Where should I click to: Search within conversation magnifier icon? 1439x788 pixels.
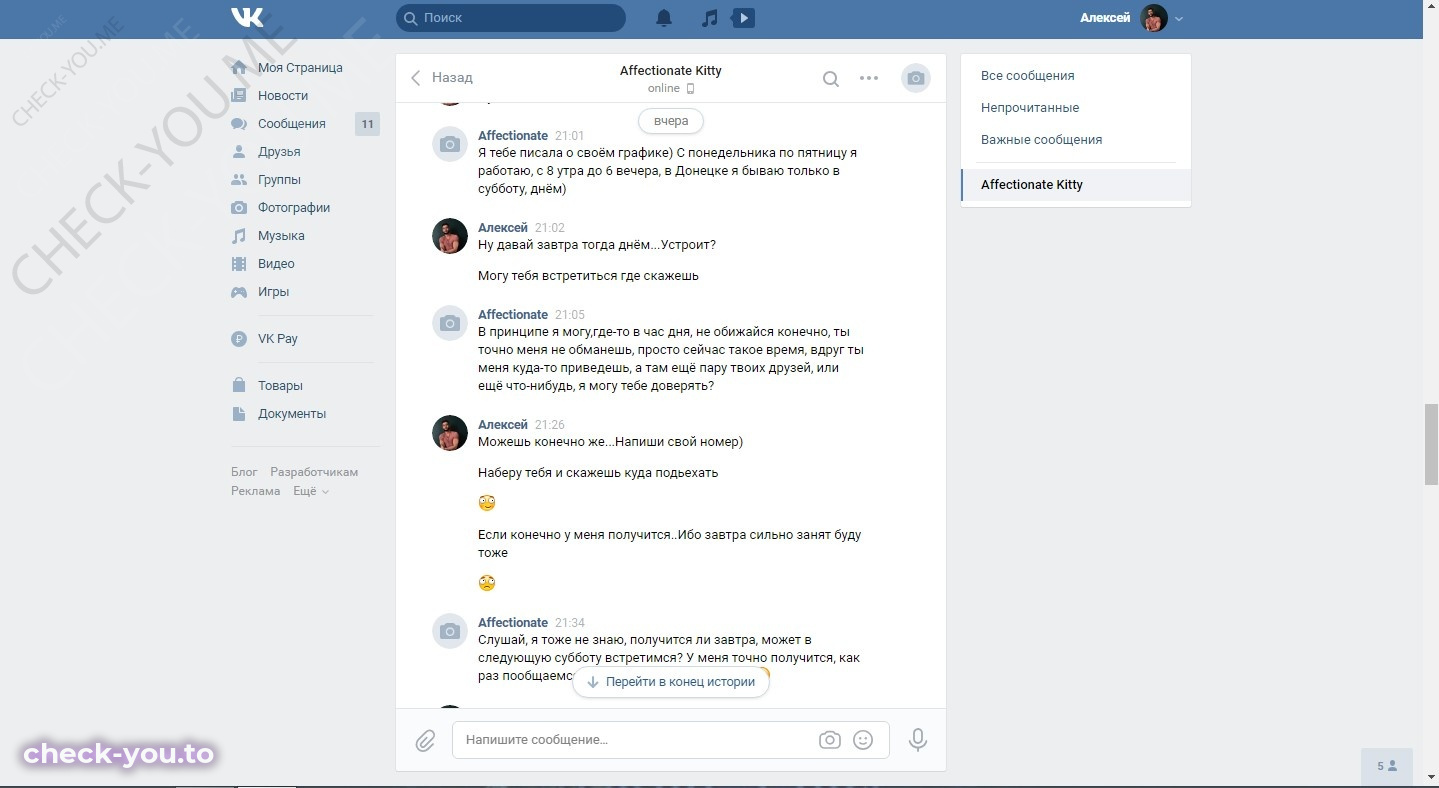831,78
